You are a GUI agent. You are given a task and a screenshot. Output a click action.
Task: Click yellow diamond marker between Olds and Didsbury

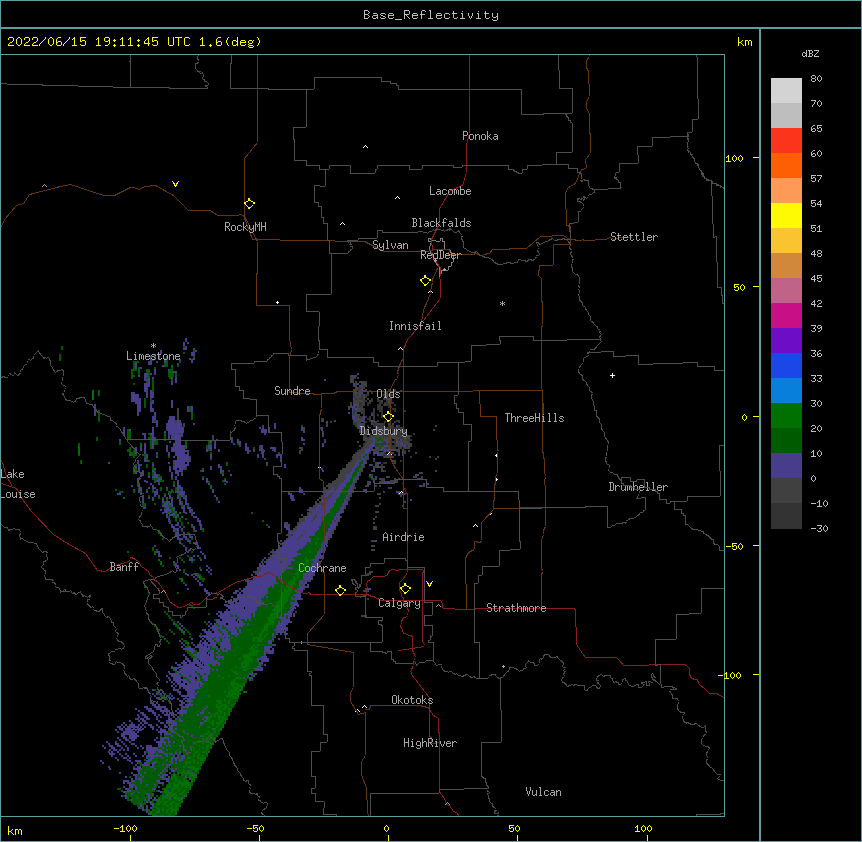click(388, 416)
